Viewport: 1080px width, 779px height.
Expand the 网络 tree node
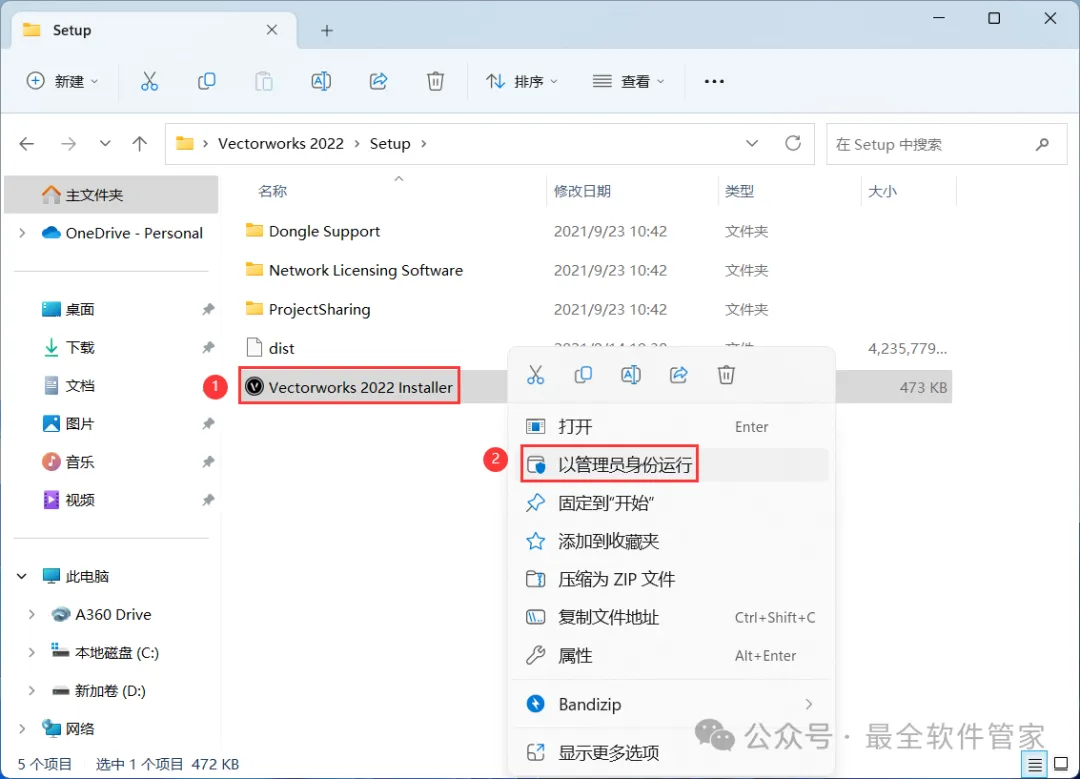(x=22, y=728)
